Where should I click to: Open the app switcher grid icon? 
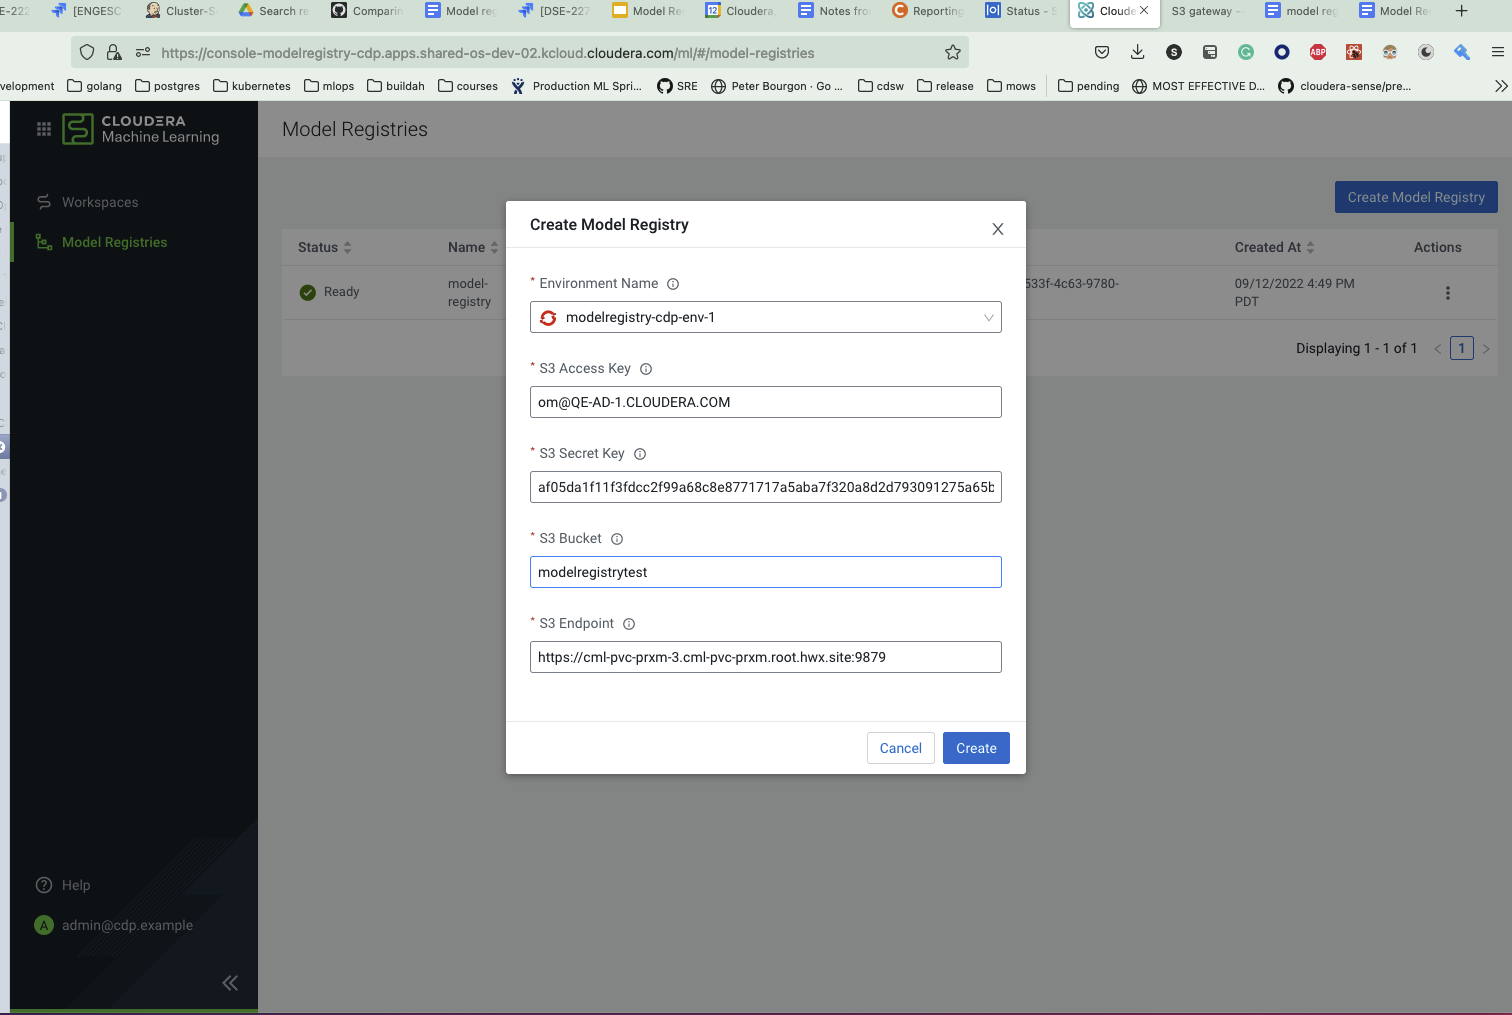pyautogui.click(x=44, y=129)
